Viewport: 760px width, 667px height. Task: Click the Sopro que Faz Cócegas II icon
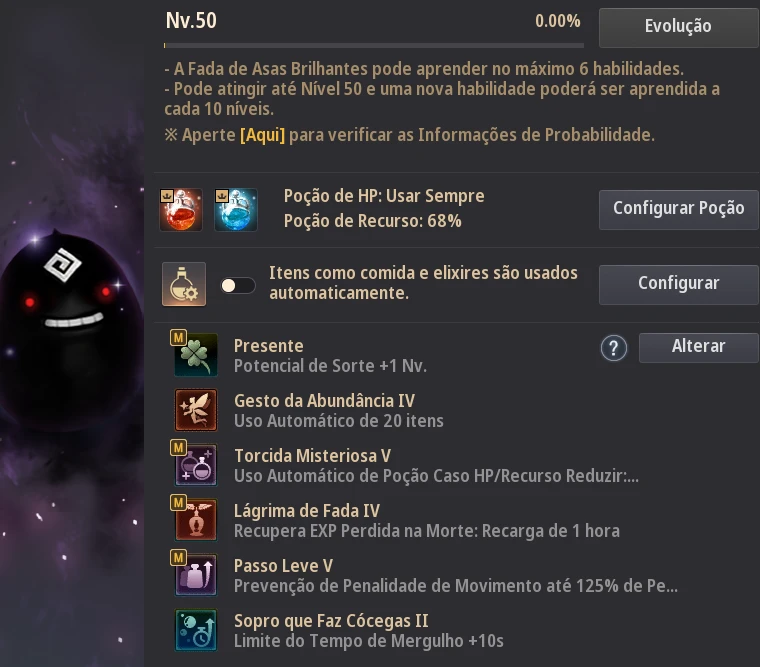(x=196, y=630)
